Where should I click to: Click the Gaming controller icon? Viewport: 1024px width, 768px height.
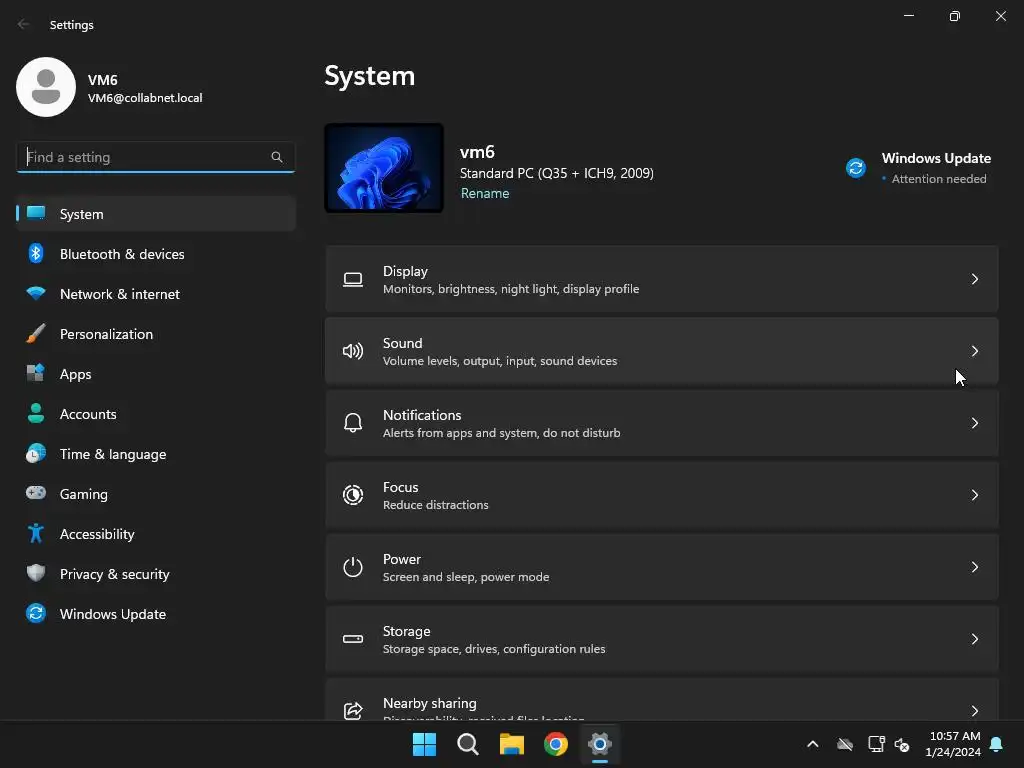36,493
